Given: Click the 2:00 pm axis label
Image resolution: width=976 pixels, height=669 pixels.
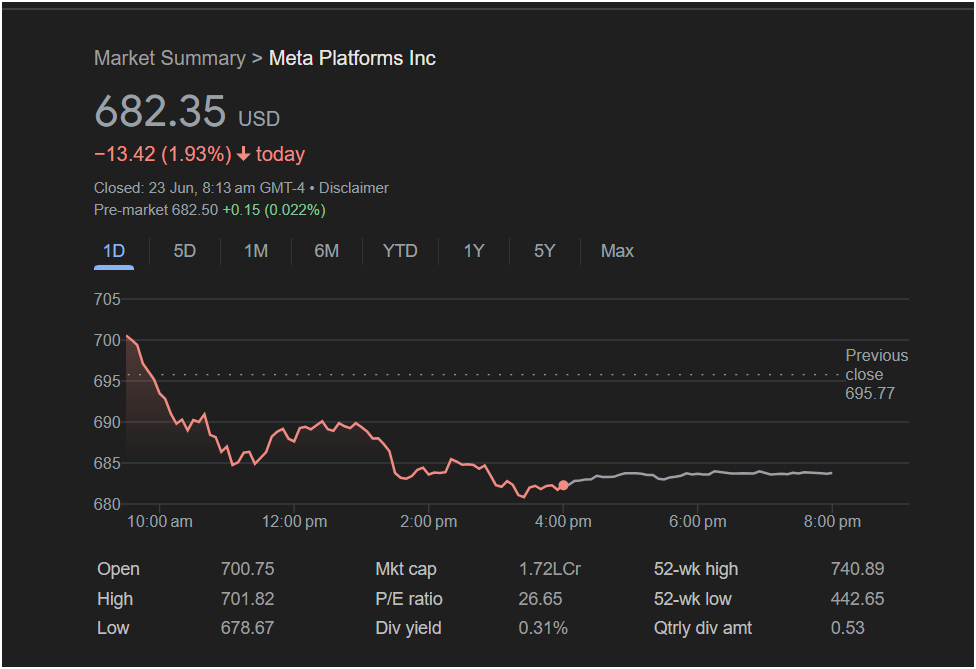Looking at the screenshot, I should (x=428, y=522).
